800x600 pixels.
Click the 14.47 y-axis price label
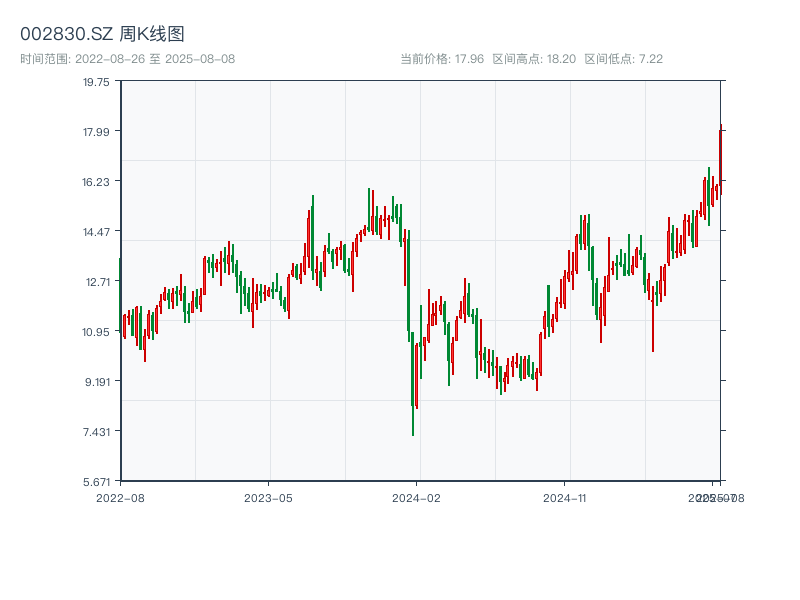(x=96, y=232)
